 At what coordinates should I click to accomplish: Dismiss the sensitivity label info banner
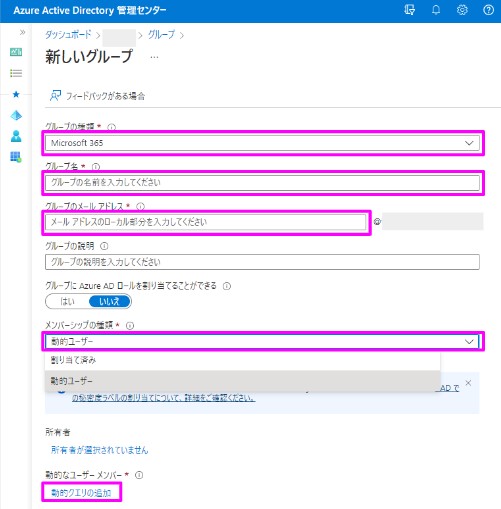point(468,383)
